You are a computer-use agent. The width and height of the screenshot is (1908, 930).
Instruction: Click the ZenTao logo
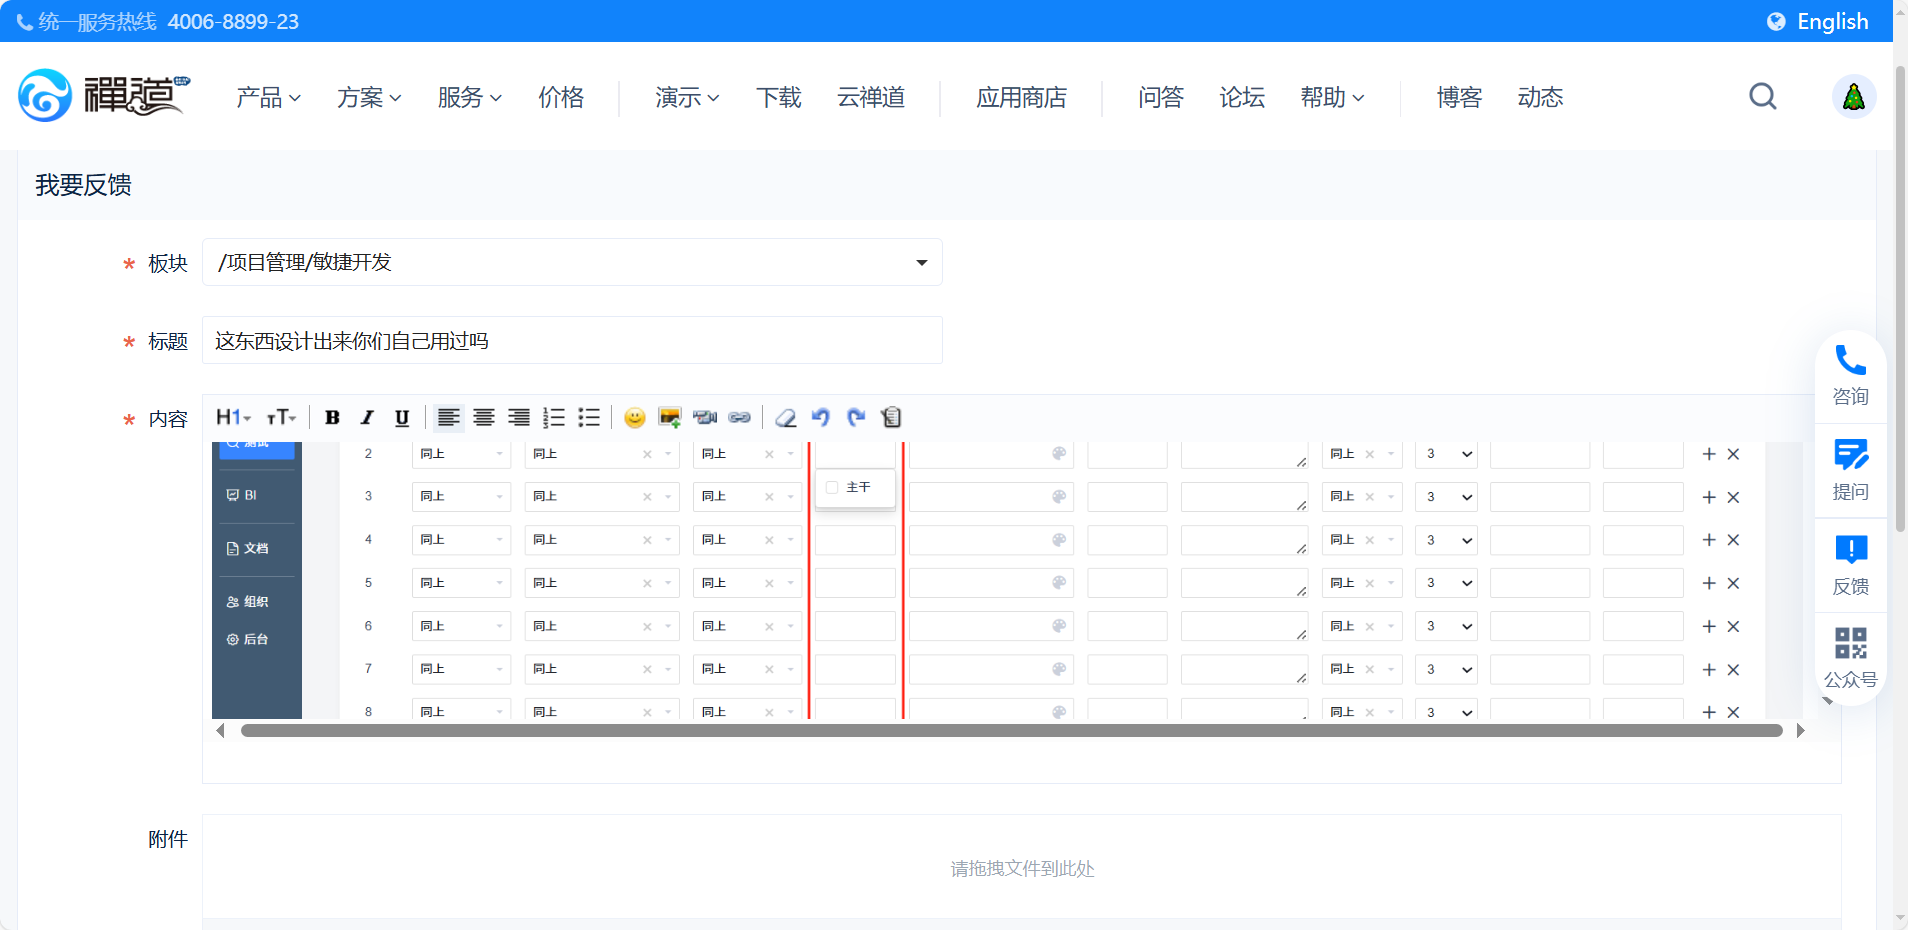[x=104, y=96]
